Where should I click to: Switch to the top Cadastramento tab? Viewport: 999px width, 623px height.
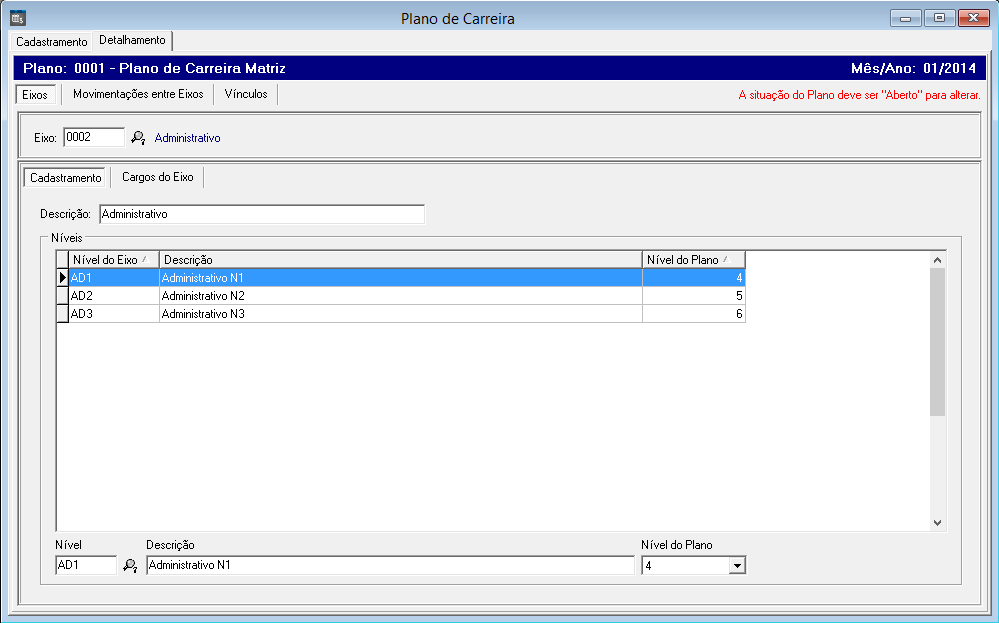click(52, 42)
